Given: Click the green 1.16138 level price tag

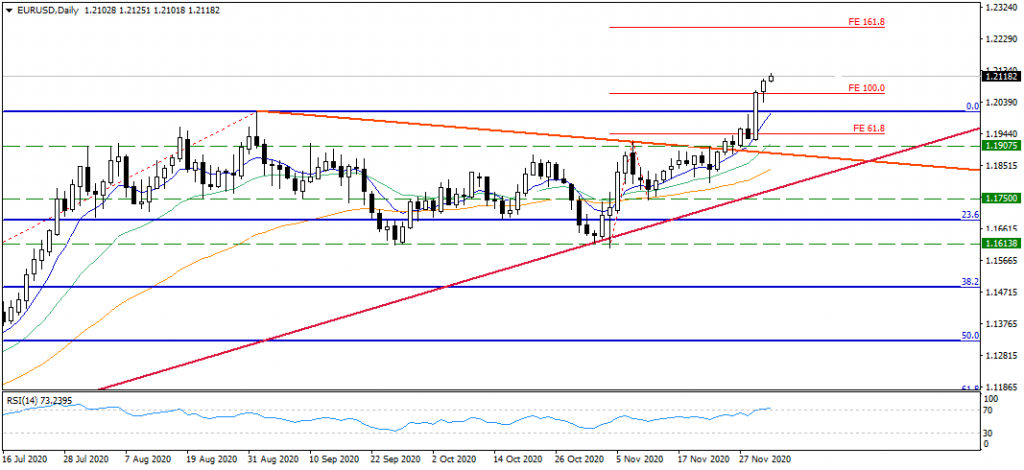Looking at the screenshot, I should point(1001,244).
